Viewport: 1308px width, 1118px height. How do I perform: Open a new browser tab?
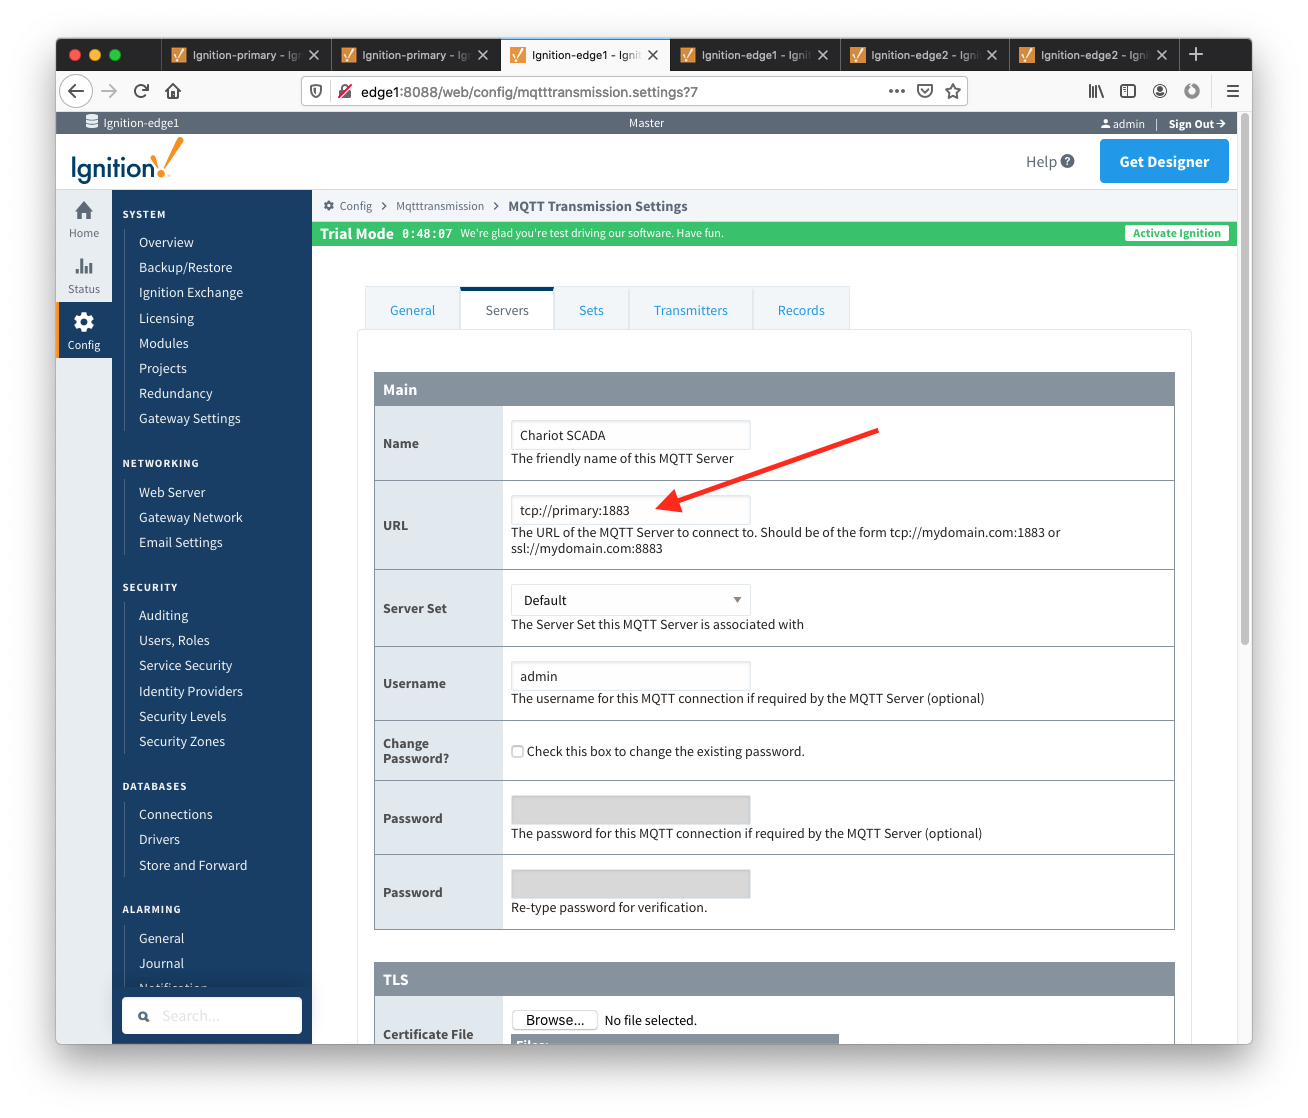[1196, 54]
